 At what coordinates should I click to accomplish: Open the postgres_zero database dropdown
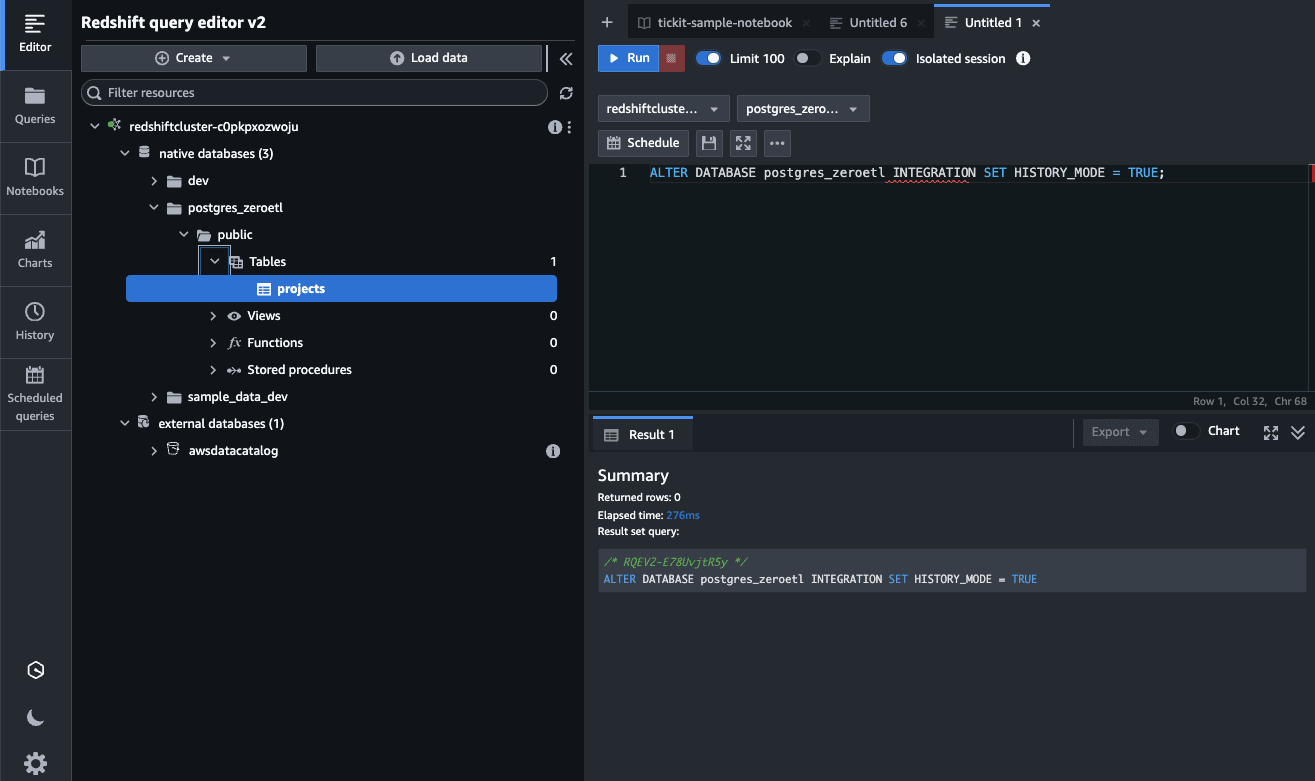(x=803, y=109)
